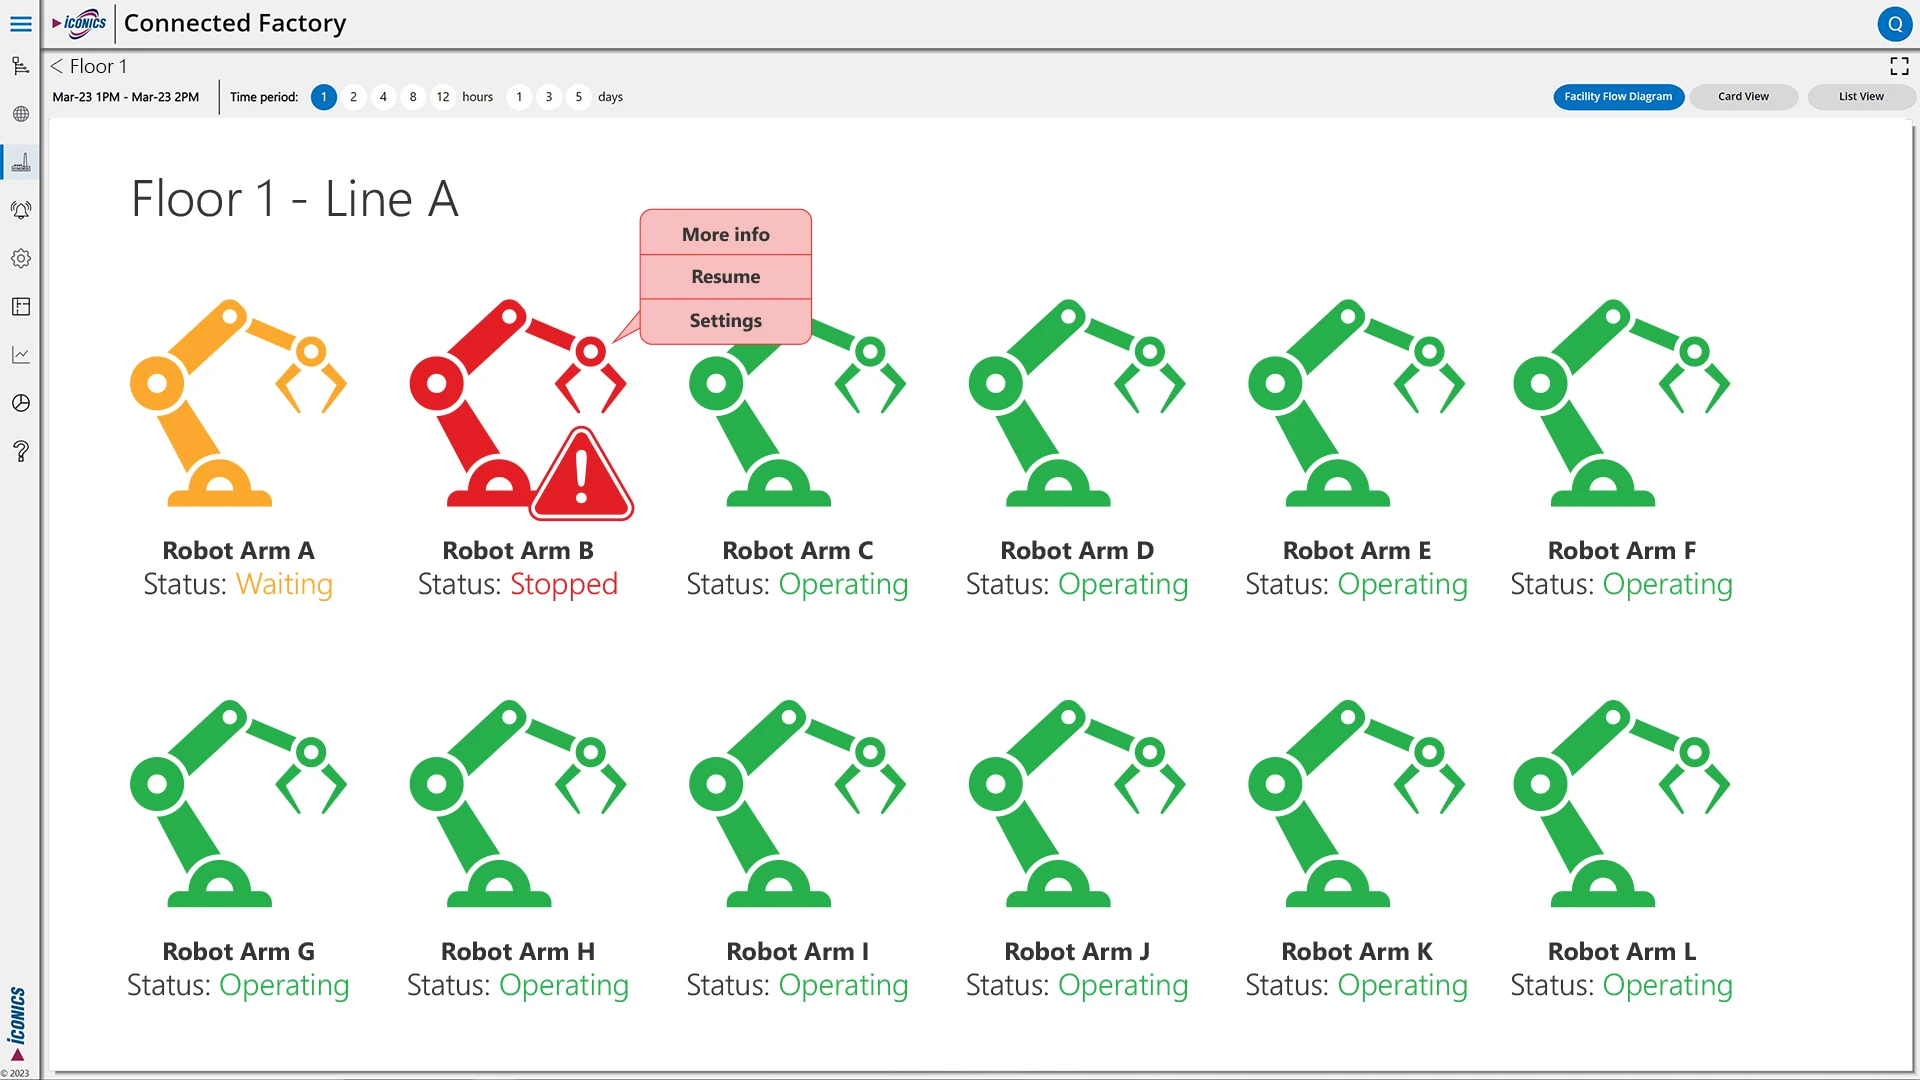Choose Settings in popup menu
The height and width of the screenshot is (1080, 1920).
725,321
